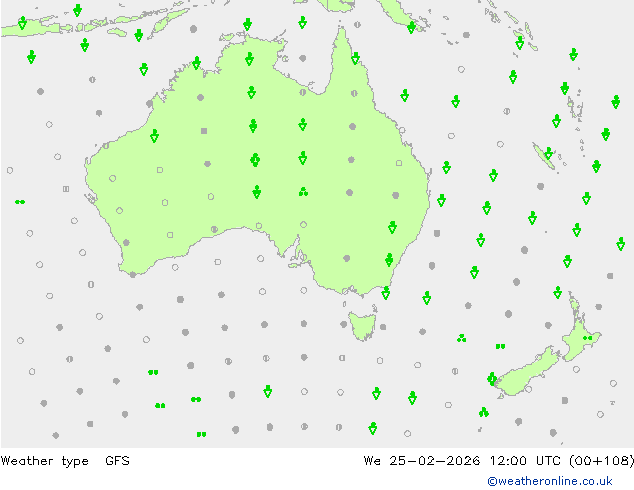Click three-dot shower symbol in central Australia
This screenshot has height=490, width=634.
303,192
